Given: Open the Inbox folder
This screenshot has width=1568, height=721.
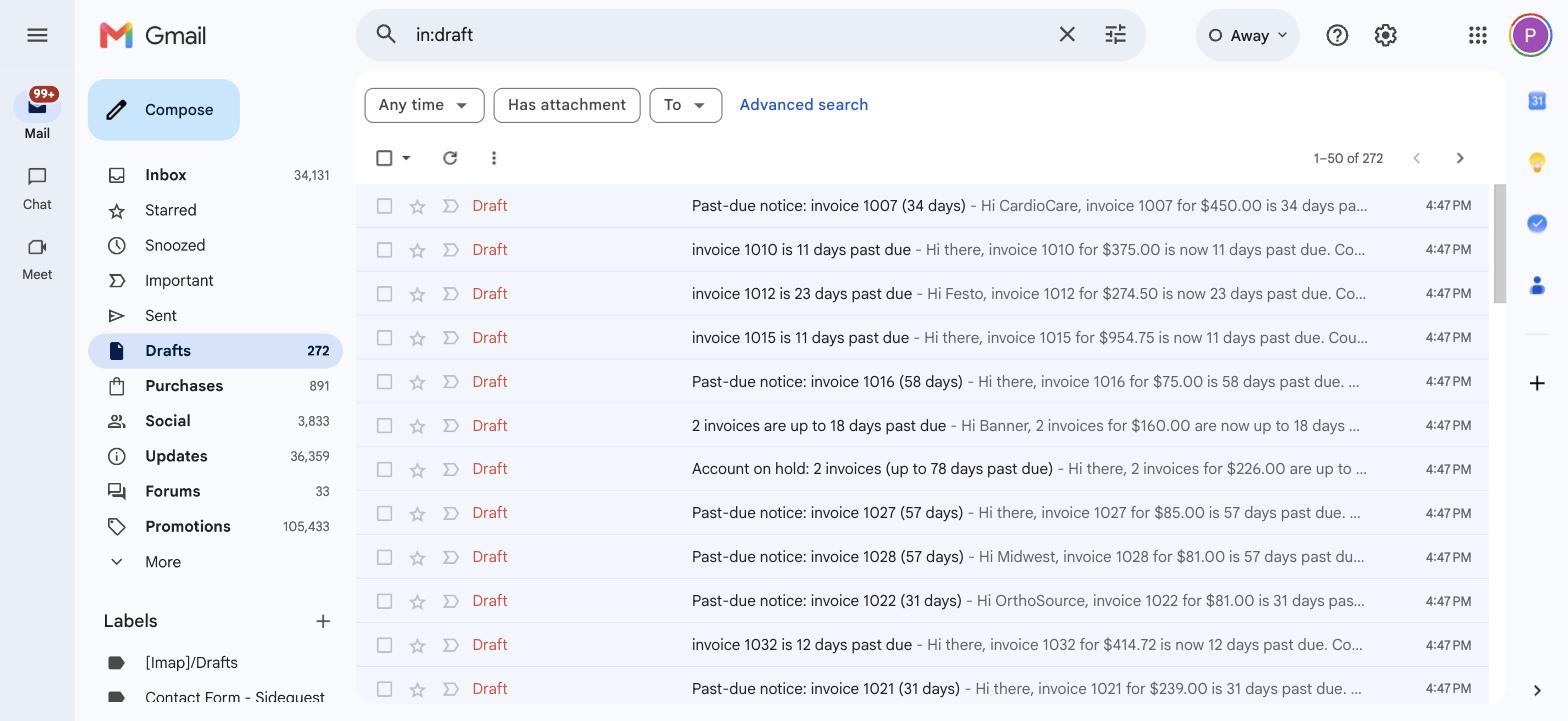Looking at the screenshot, I should coord(215,175).
